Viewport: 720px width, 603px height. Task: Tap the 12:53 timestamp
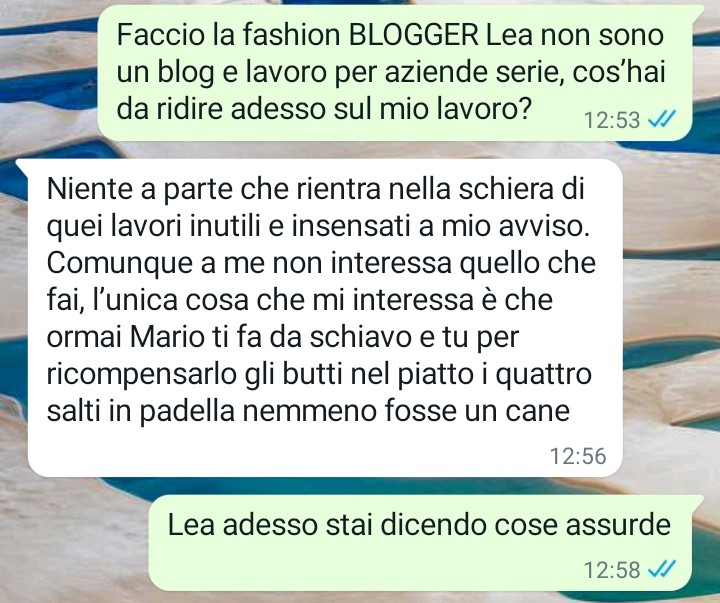612,120
